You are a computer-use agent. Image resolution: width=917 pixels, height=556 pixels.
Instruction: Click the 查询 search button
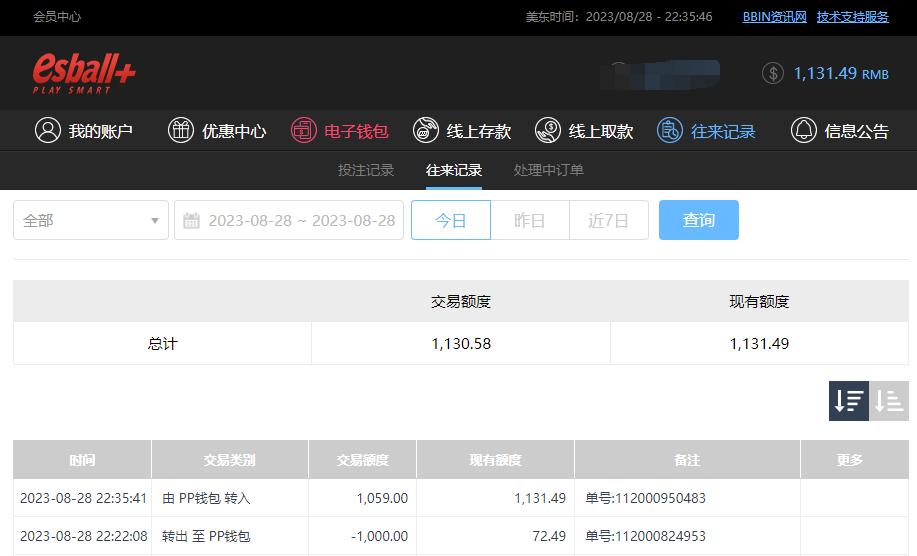699,220
